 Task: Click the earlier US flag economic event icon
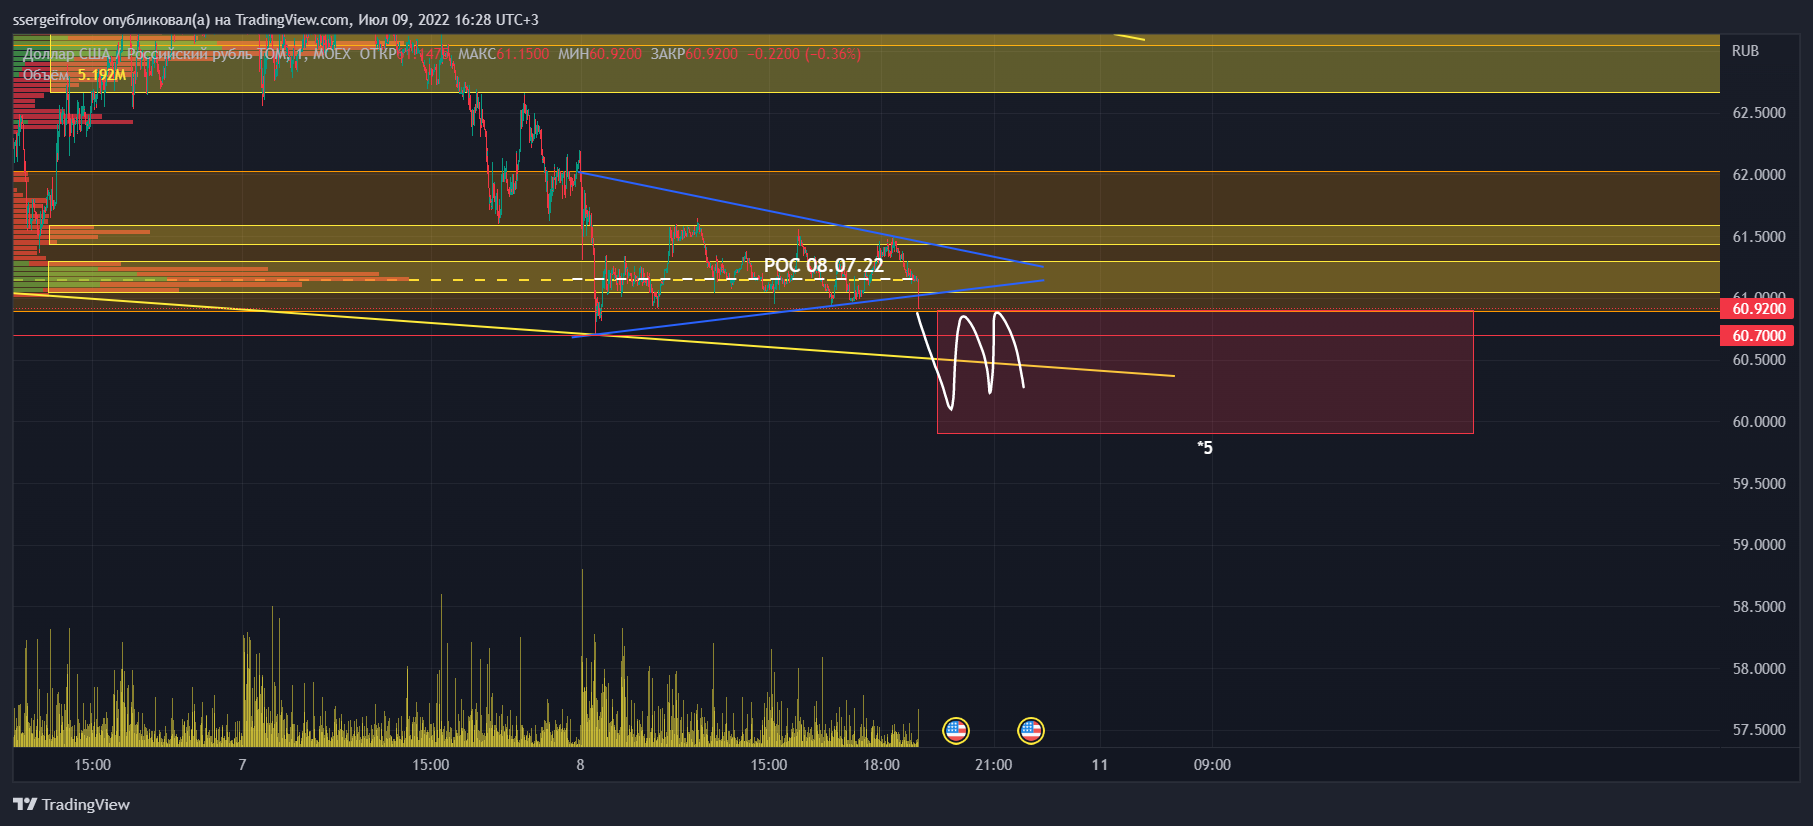(955, 731)
